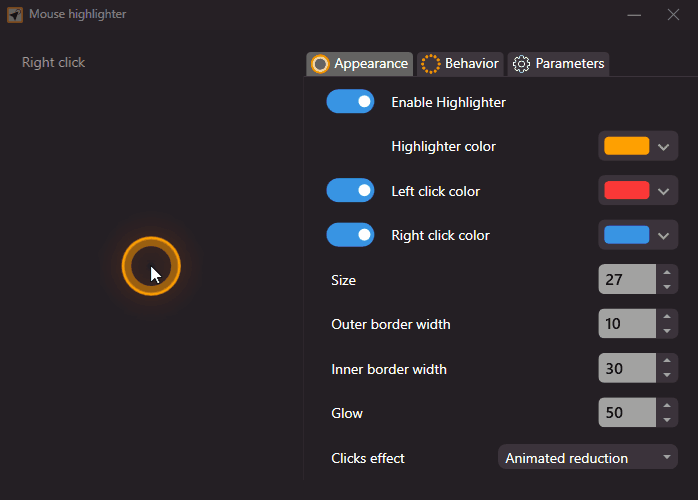Disable the Enable Highlighter toggle

click(x=350, y=102)
